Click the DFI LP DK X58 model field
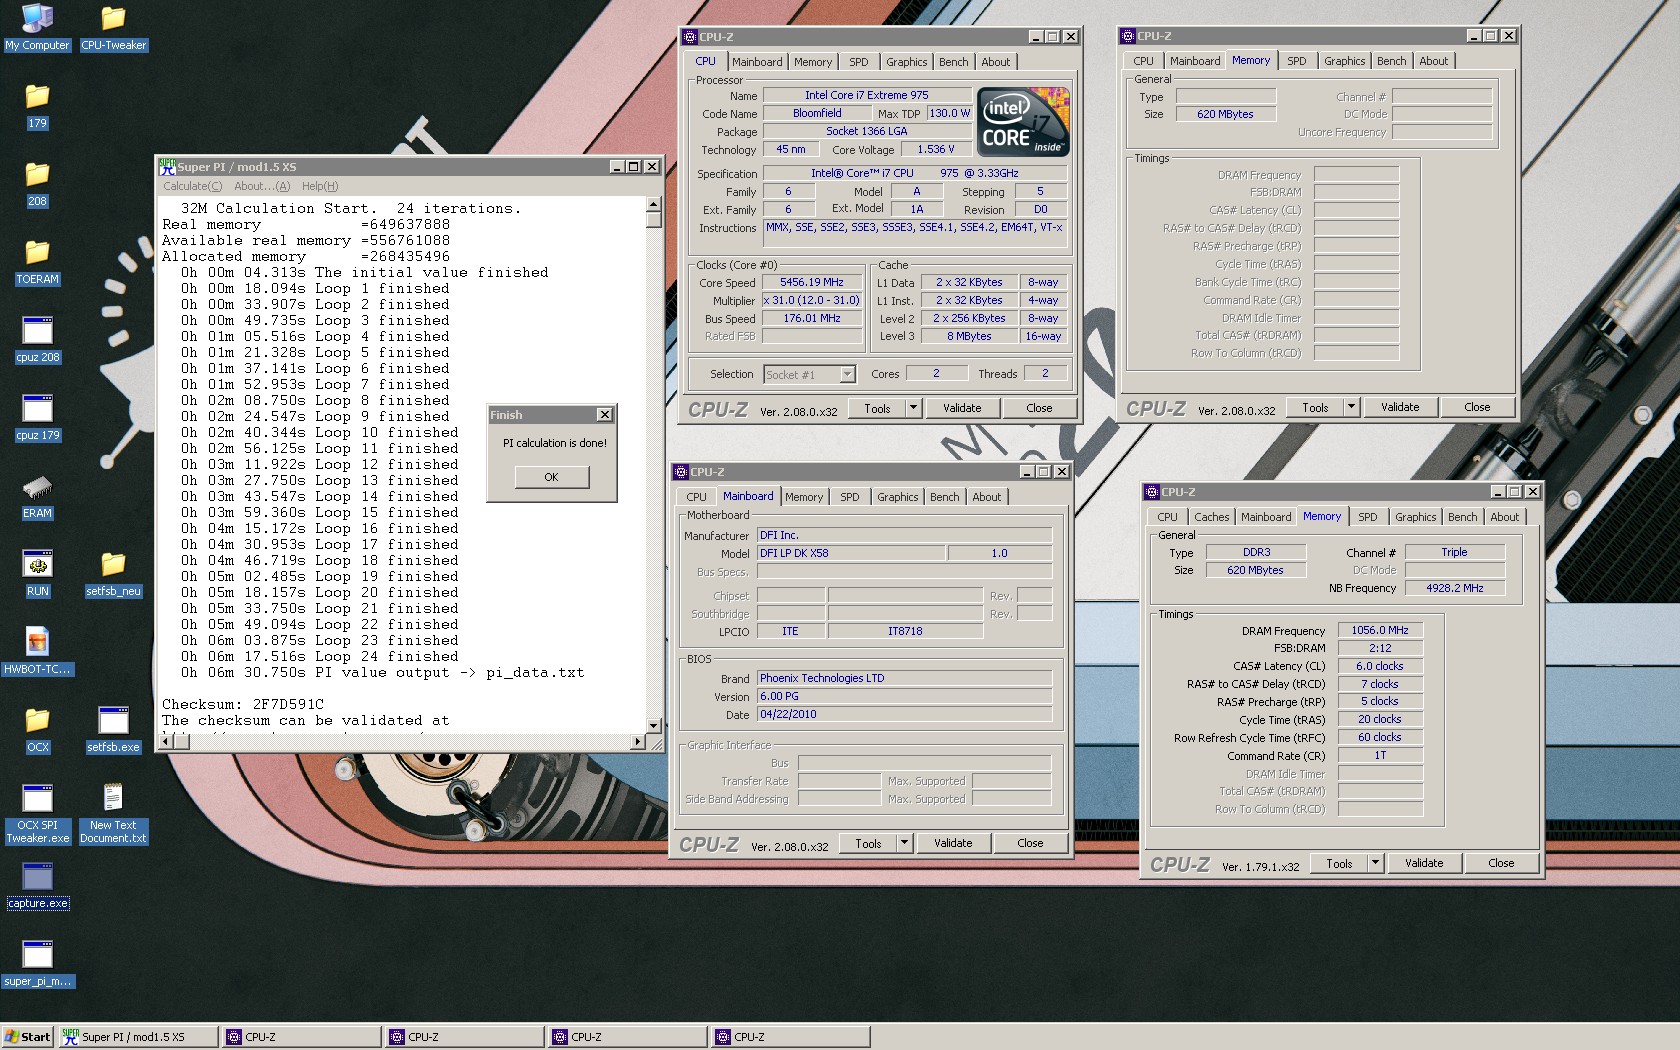This screenshot has width=1680, height=1050. (851, 553)
